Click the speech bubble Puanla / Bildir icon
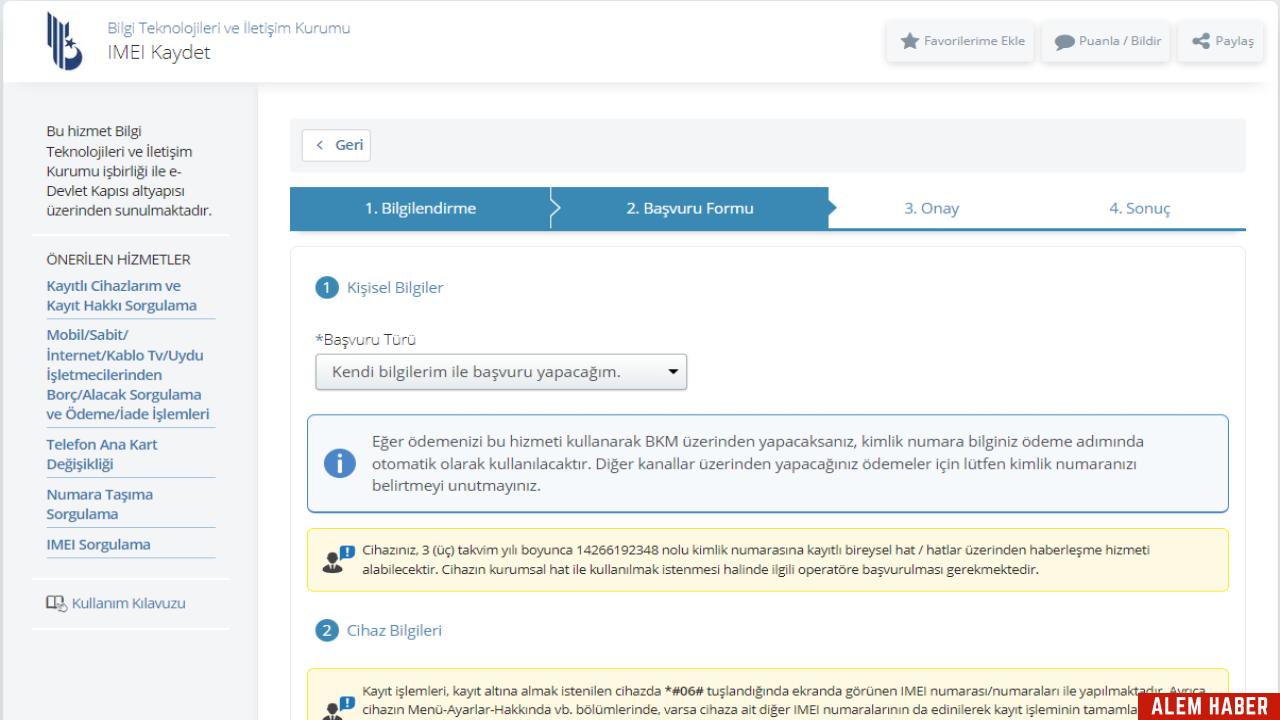1280x720 pixels. click(1065, 42)
